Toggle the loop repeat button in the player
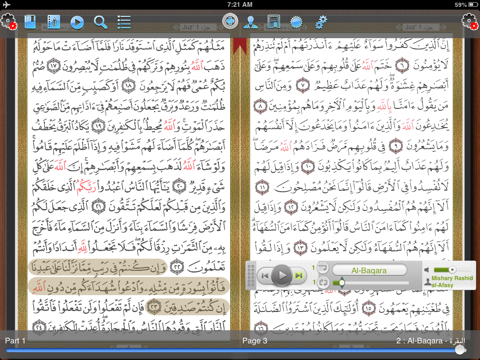 pos(323,282)
